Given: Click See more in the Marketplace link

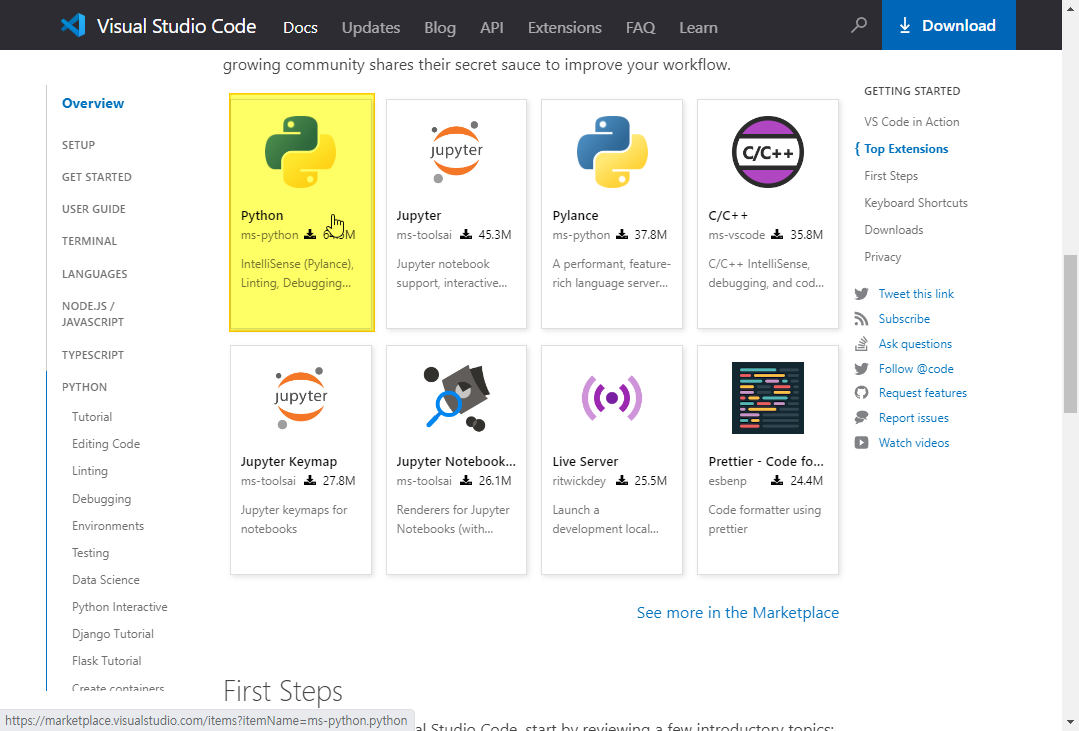Looking at the screenshot, I should click(x=738, y=613).
